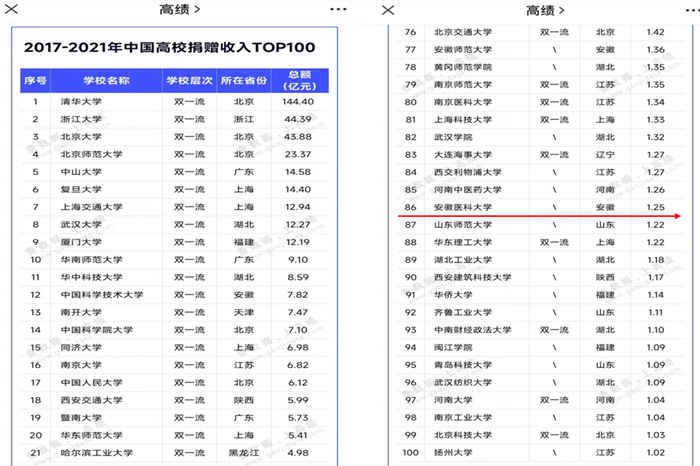The image size is (700, 466).
Task: Click 华中科技大学 in row 11
Action: (92, 277)
